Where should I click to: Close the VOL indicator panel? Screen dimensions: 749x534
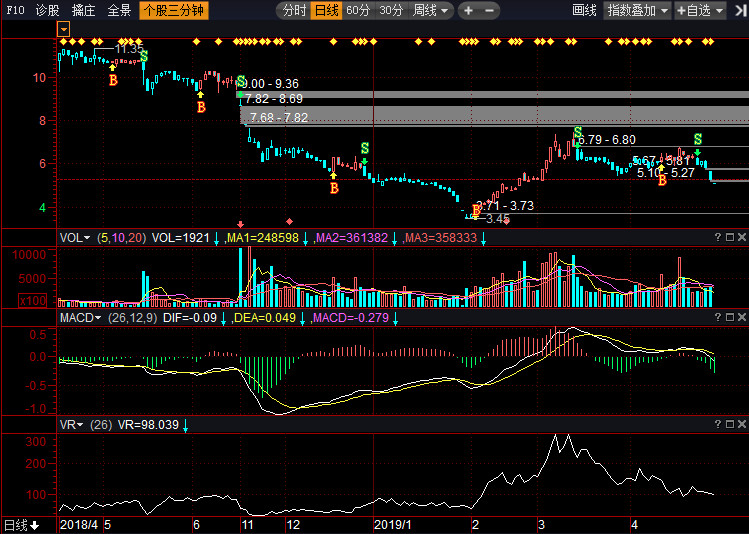tap(741, 237)
